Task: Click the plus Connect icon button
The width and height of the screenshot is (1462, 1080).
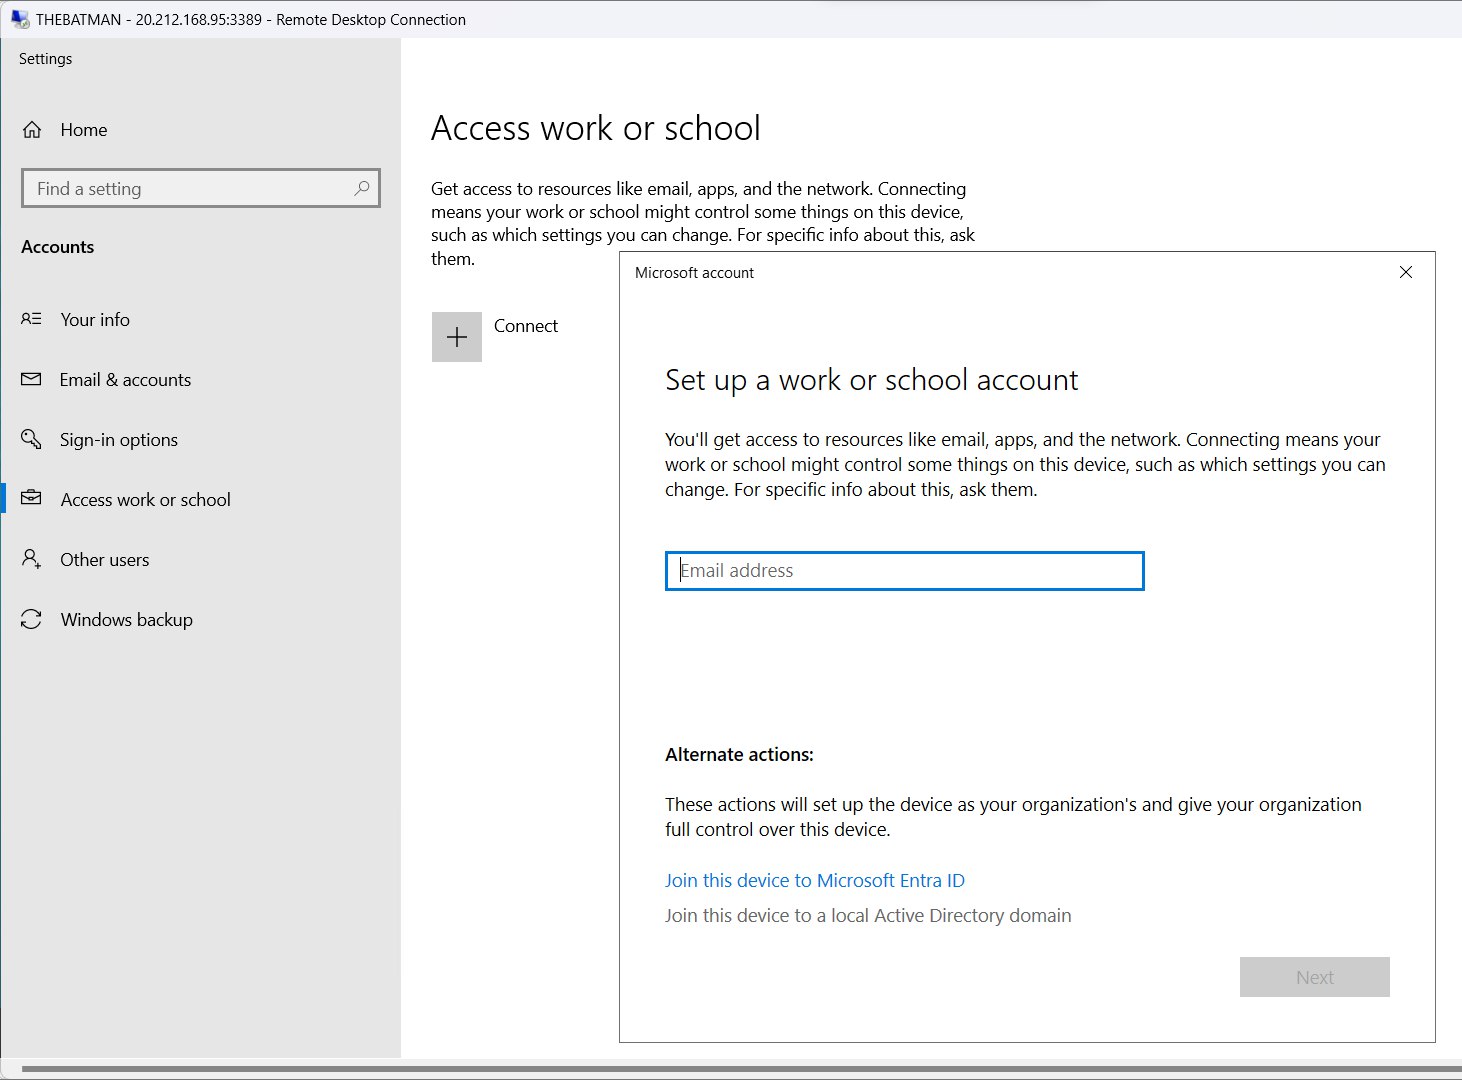Action: 457,337
